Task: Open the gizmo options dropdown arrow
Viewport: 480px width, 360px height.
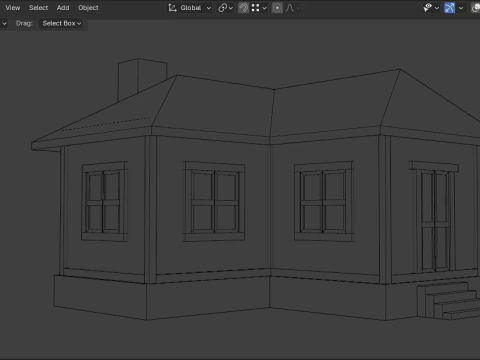Action: pyautogui.click(x=461, y=8)
